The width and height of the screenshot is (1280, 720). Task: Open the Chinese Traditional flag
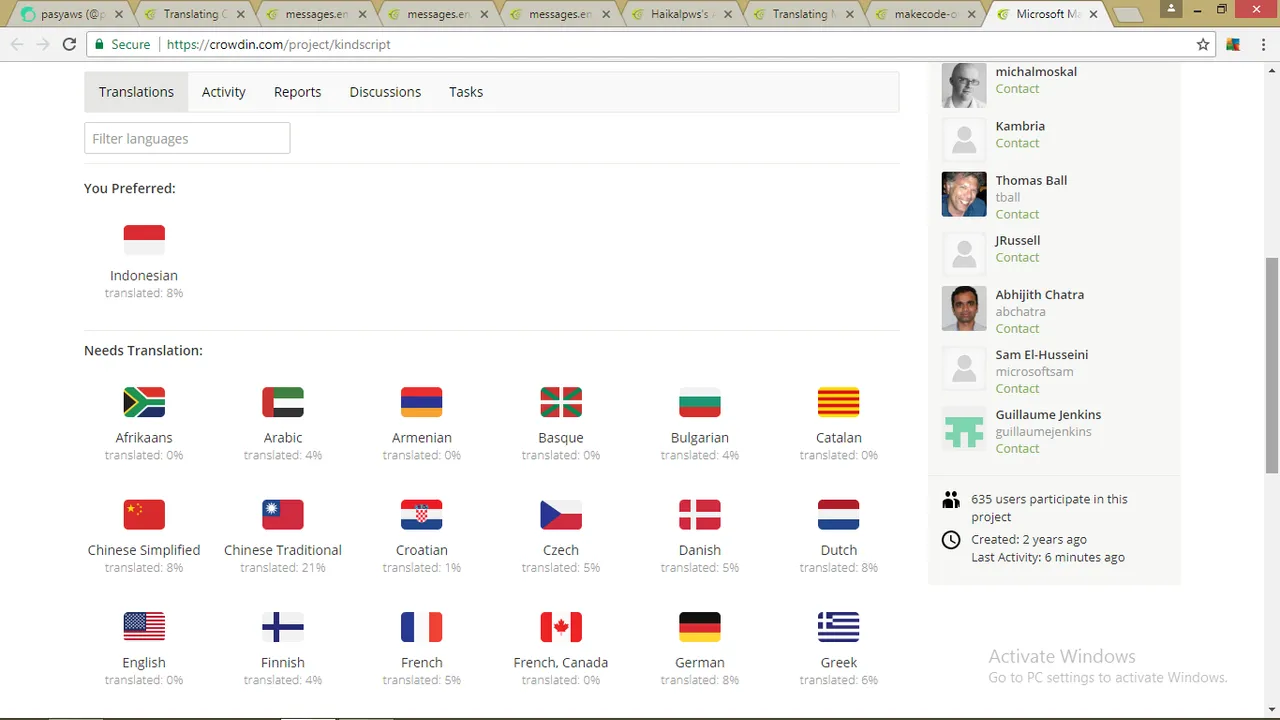pyautogui.click(x=283, y=514)
